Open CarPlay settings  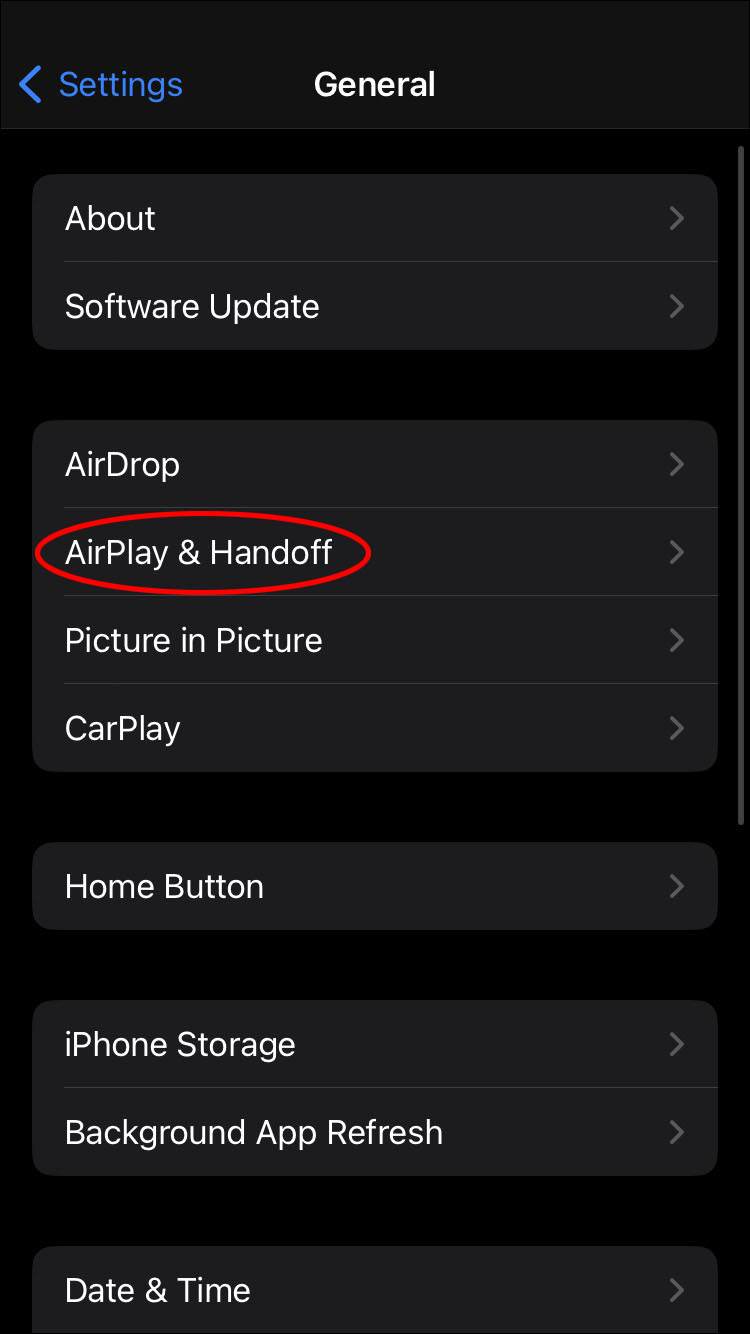[x=375, y=728]
